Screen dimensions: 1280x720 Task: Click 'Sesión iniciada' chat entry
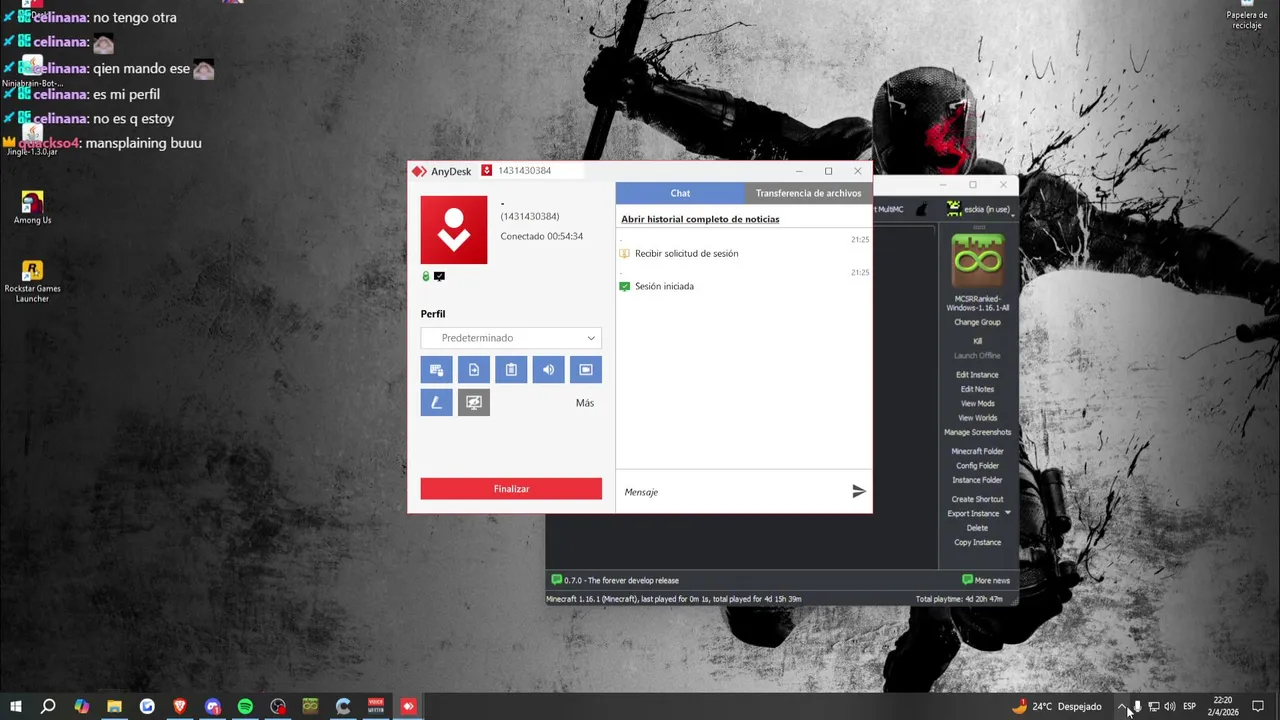pos(664,287)
